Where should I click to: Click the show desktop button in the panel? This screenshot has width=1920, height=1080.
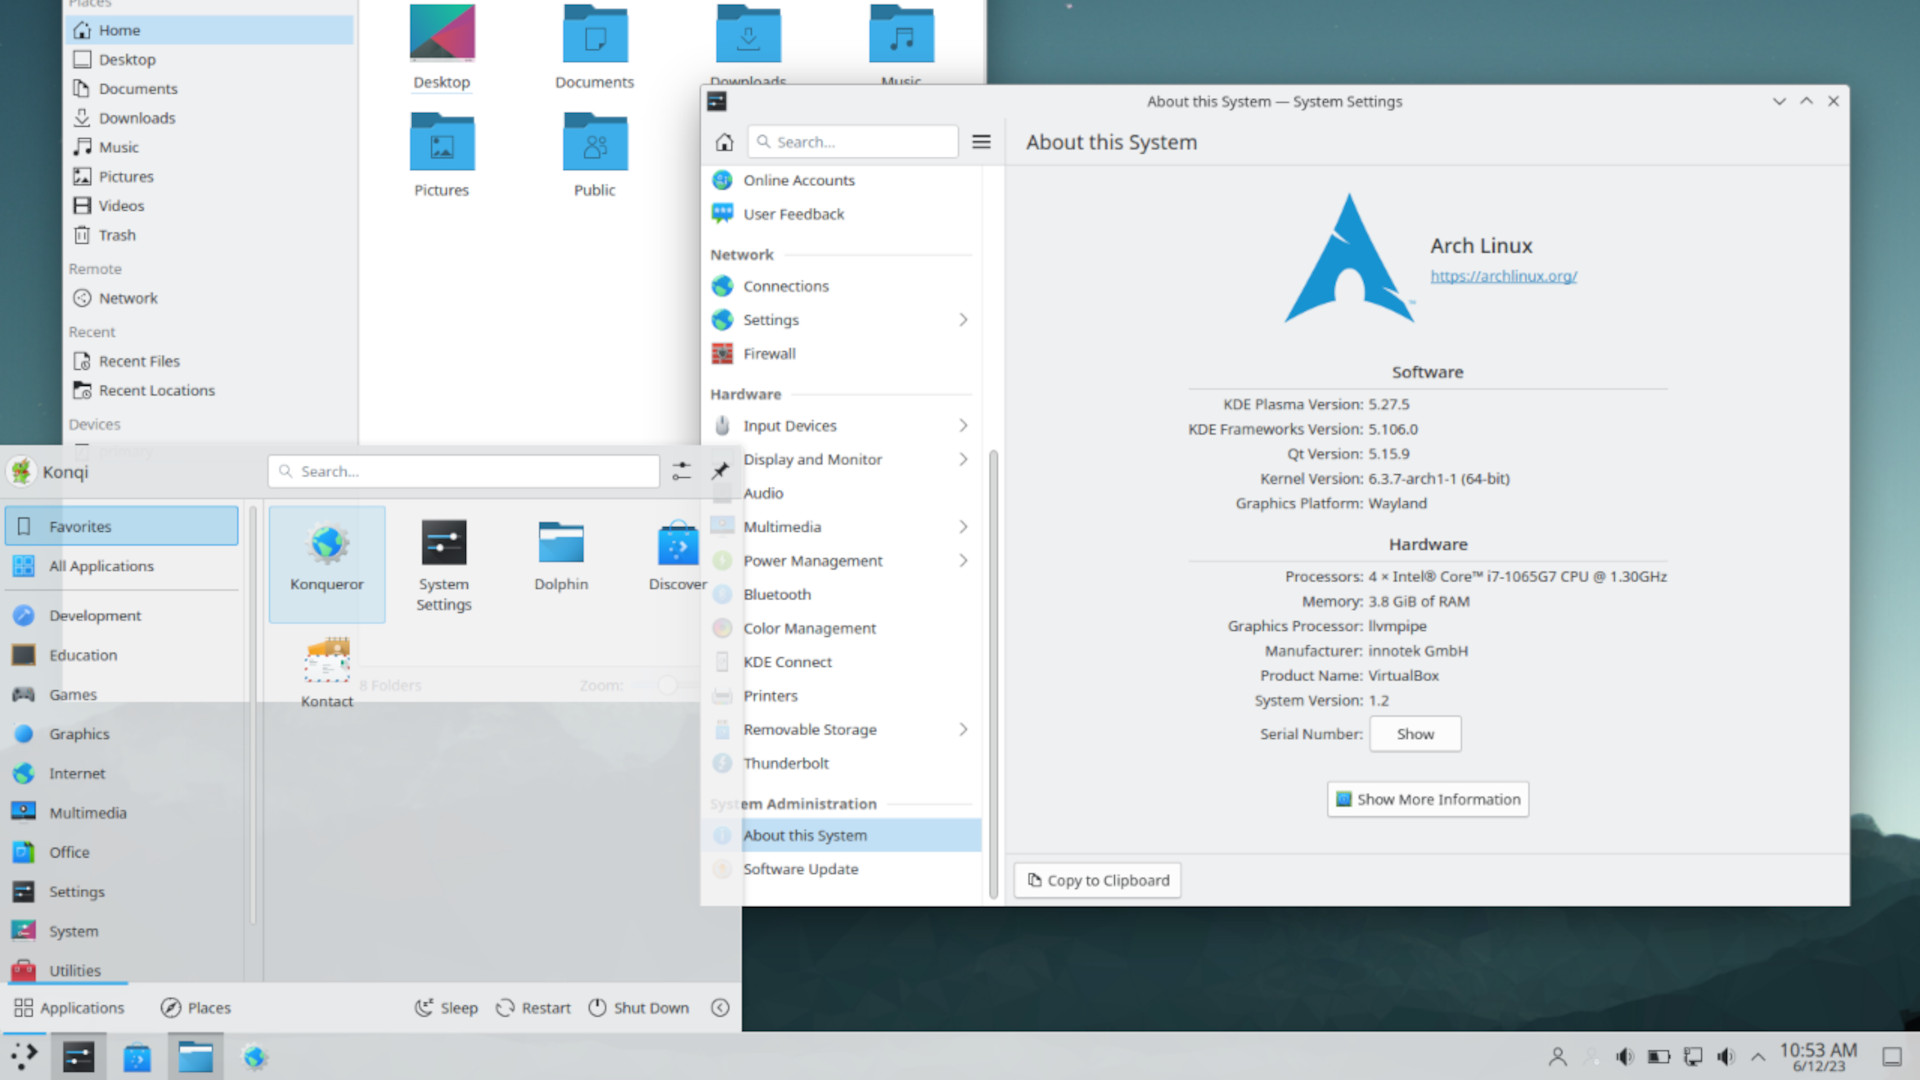(1892, 1057)
